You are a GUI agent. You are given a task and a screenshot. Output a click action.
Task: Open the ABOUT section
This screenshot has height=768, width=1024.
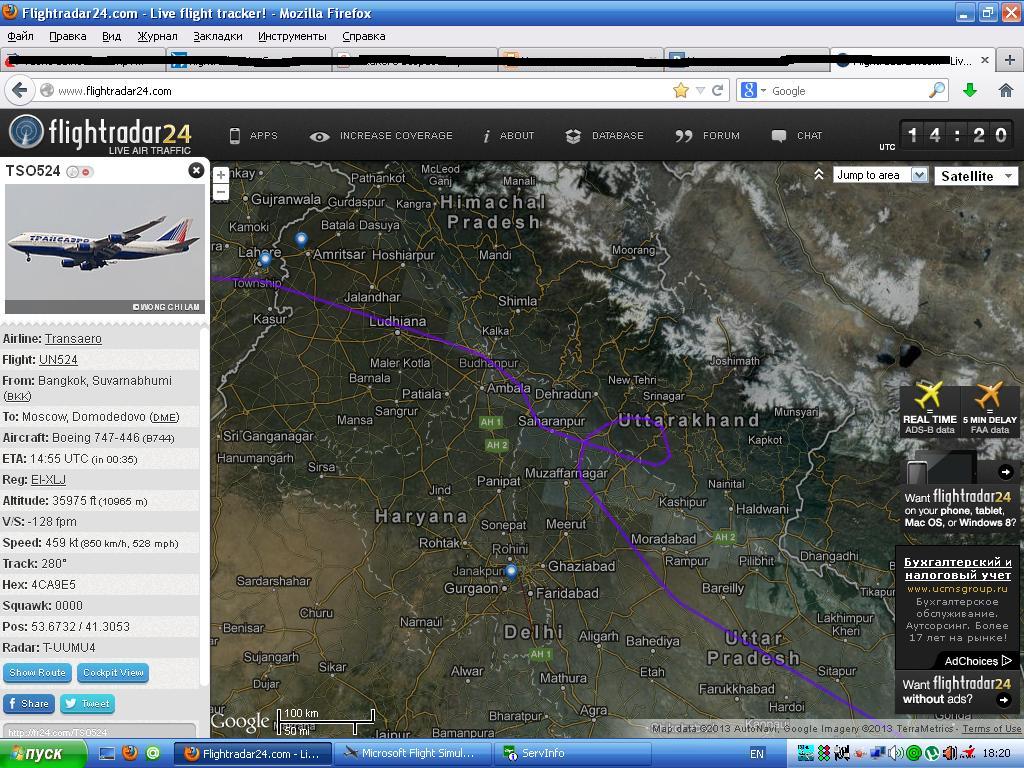(x=509, y=136)
